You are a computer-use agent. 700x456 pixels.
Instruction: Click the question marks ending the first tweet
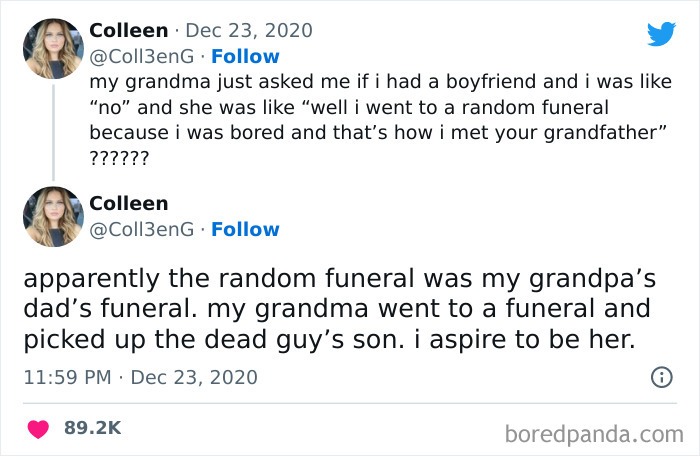pyautogui.click(x=120, y=158)
